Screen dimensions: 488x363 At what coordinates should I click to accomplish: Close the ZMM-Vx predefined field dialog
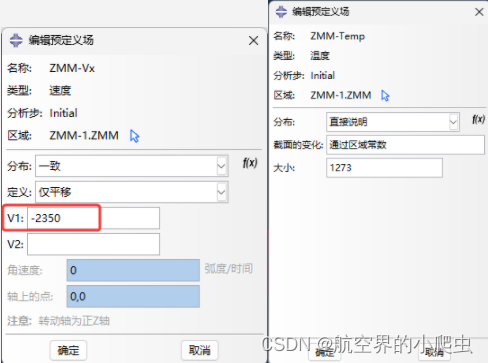(253, 41)
